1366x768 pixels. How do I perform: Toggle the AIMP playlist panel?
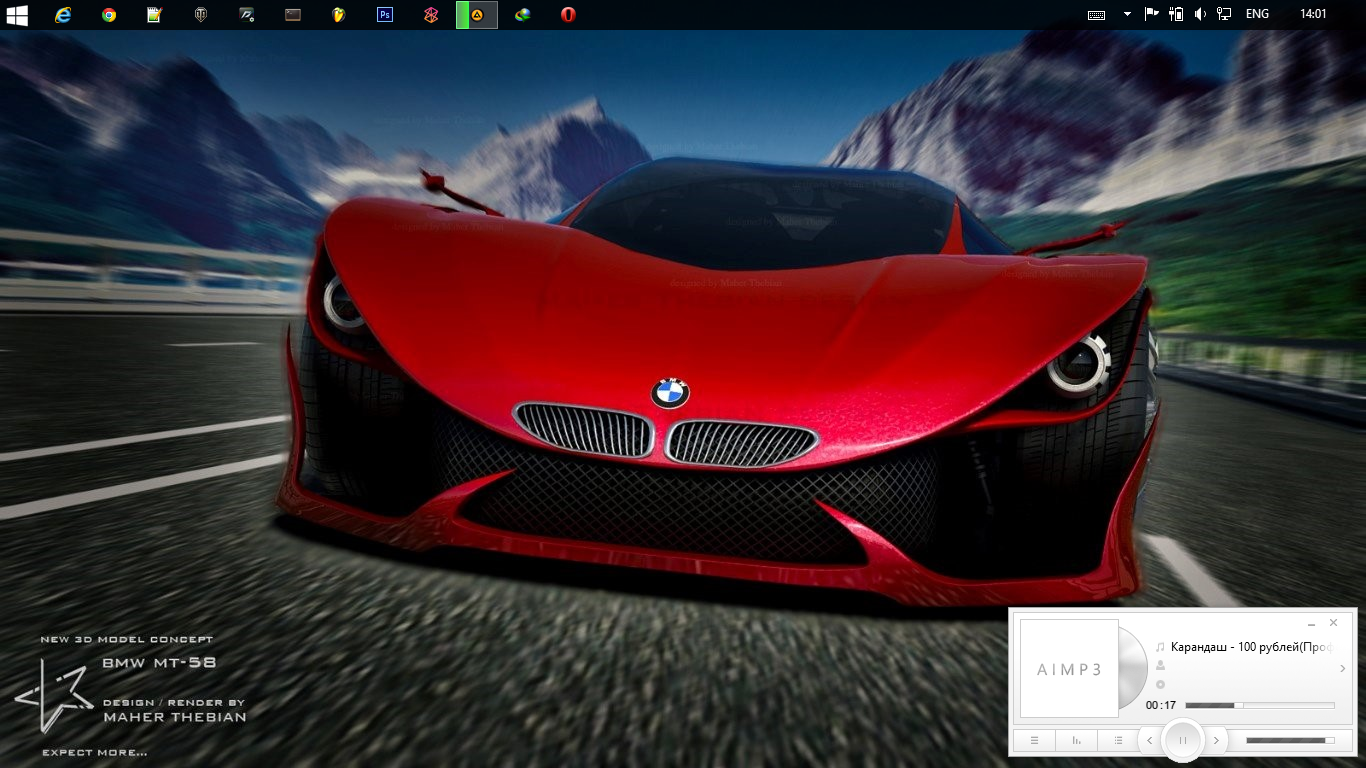[x=1118, y=741]
